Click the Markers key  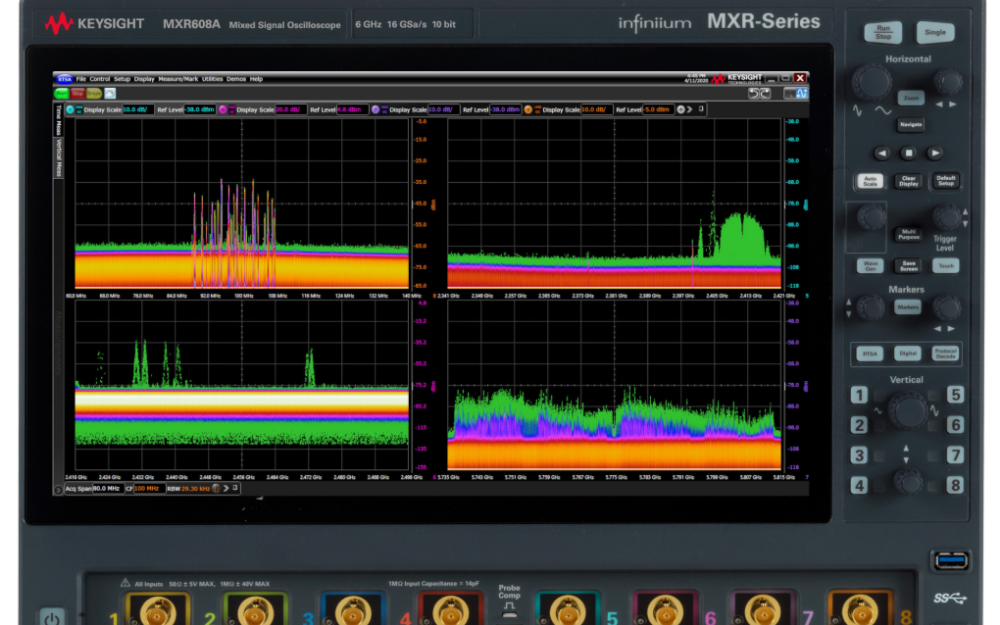pos(908,307)
